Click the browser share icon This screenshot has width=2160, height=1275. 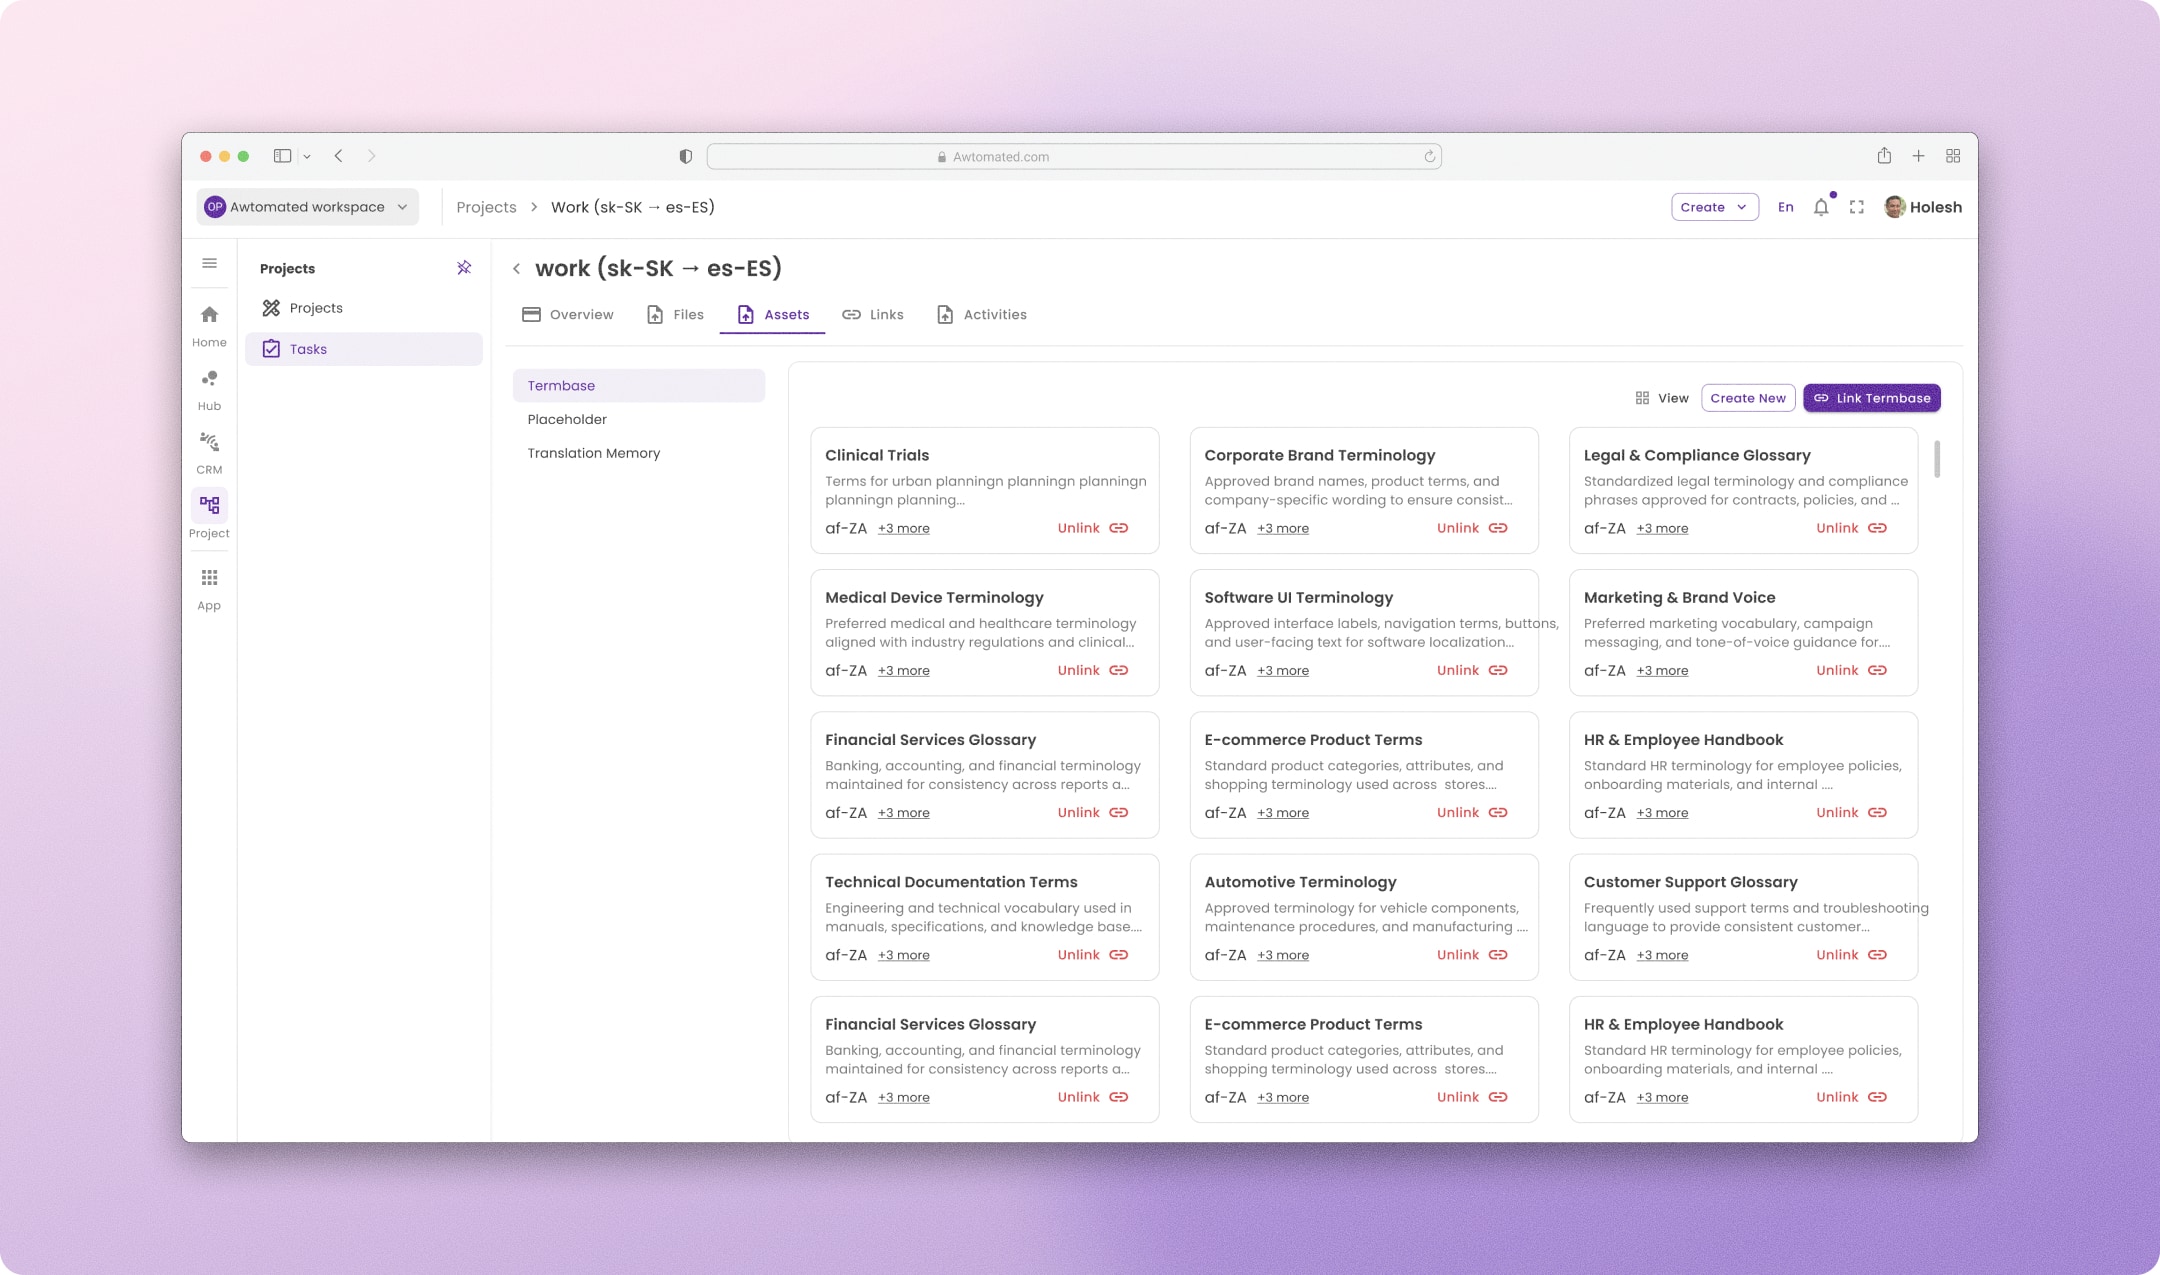tap(1884, 156)
